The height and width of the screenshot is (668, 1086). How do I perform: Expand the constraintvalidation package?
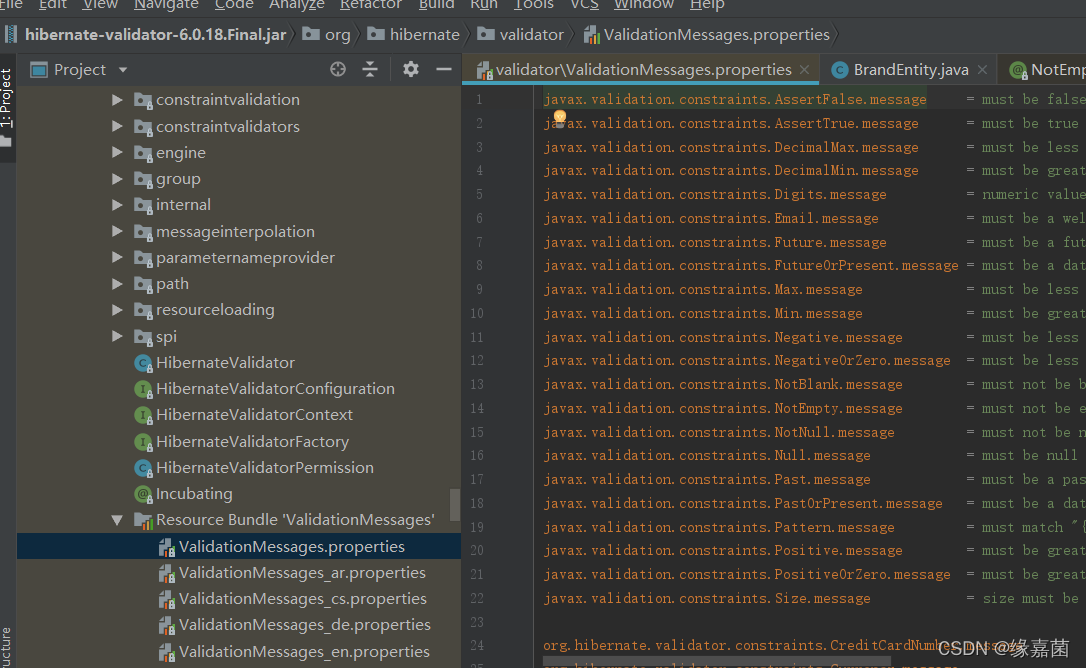(117, 100)
